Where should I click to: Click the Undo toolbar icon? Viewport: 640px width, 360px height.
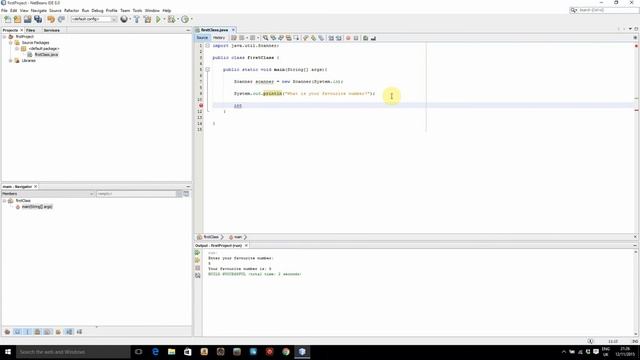point(51,19)
